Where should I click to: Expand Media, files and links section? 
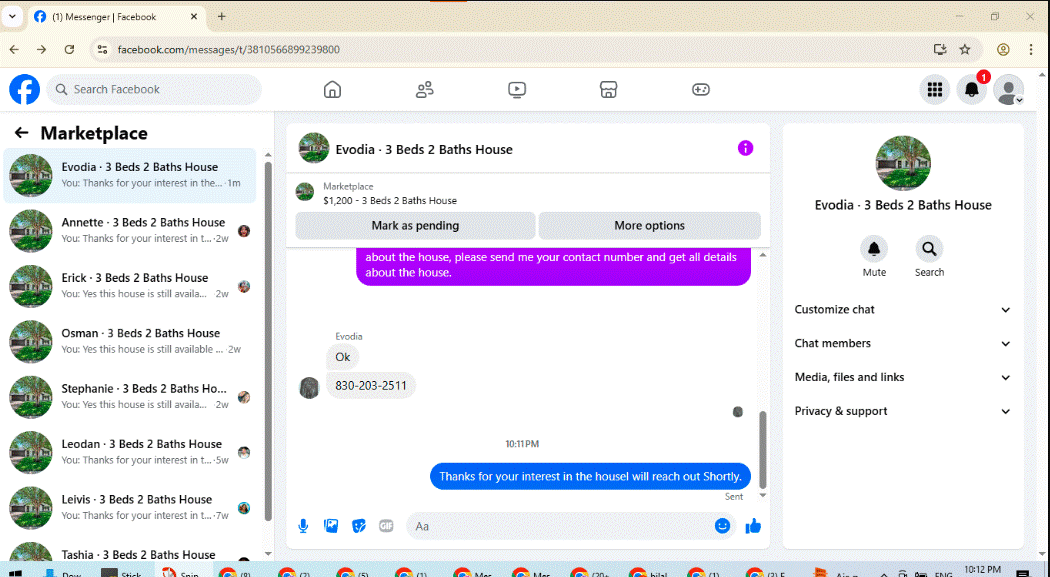[902, 378]
